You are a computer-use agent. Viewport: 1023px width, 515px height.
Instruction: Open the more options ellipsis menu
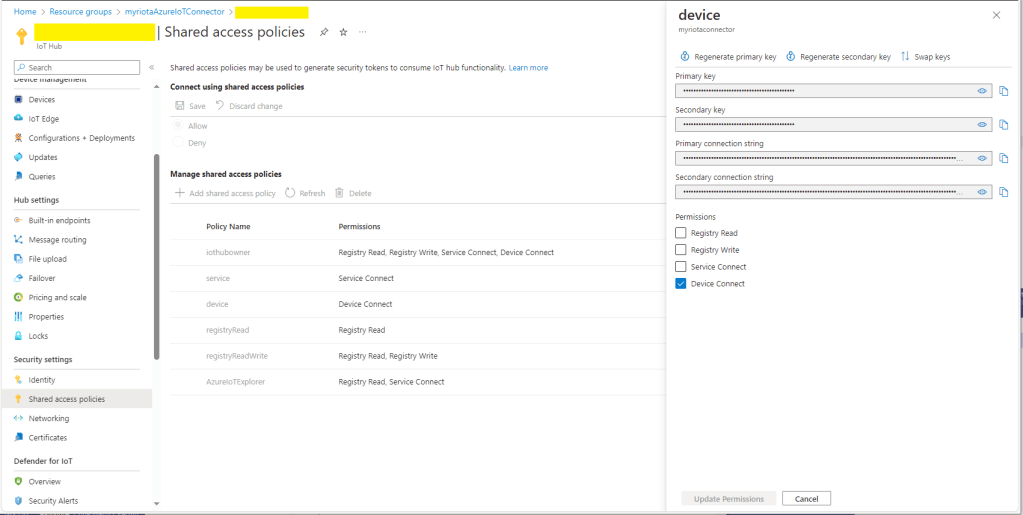pyautogui.click(x=362, y=32)
